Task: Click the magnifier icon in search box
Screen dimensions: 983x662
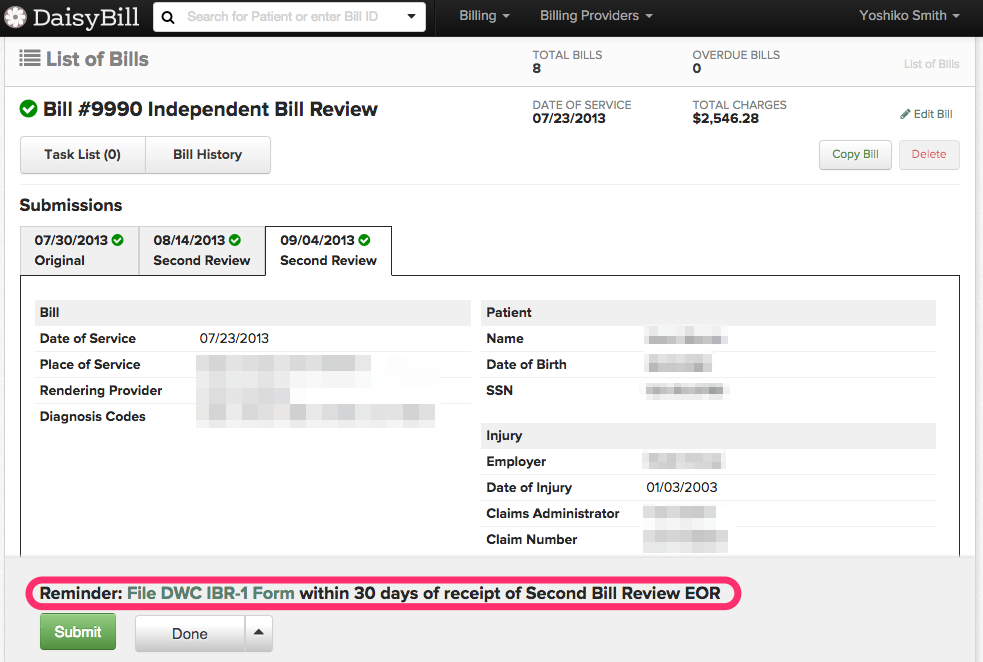Action: (x=168, y=17)
